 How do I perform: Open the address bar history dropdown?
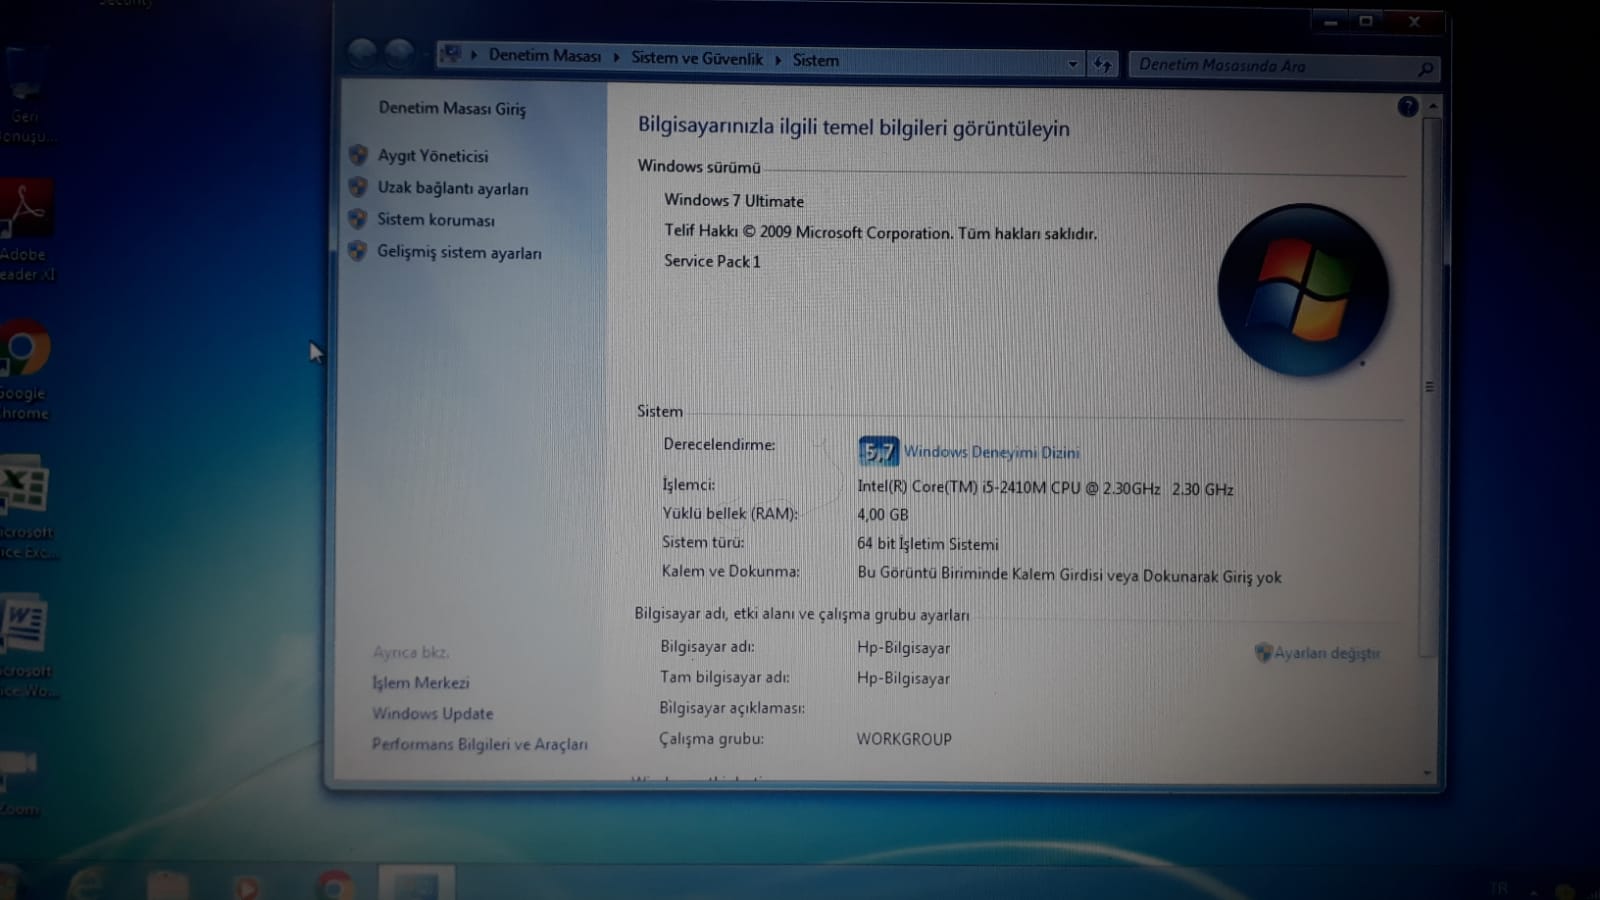pyautogui.click(x=1073, y=64)
